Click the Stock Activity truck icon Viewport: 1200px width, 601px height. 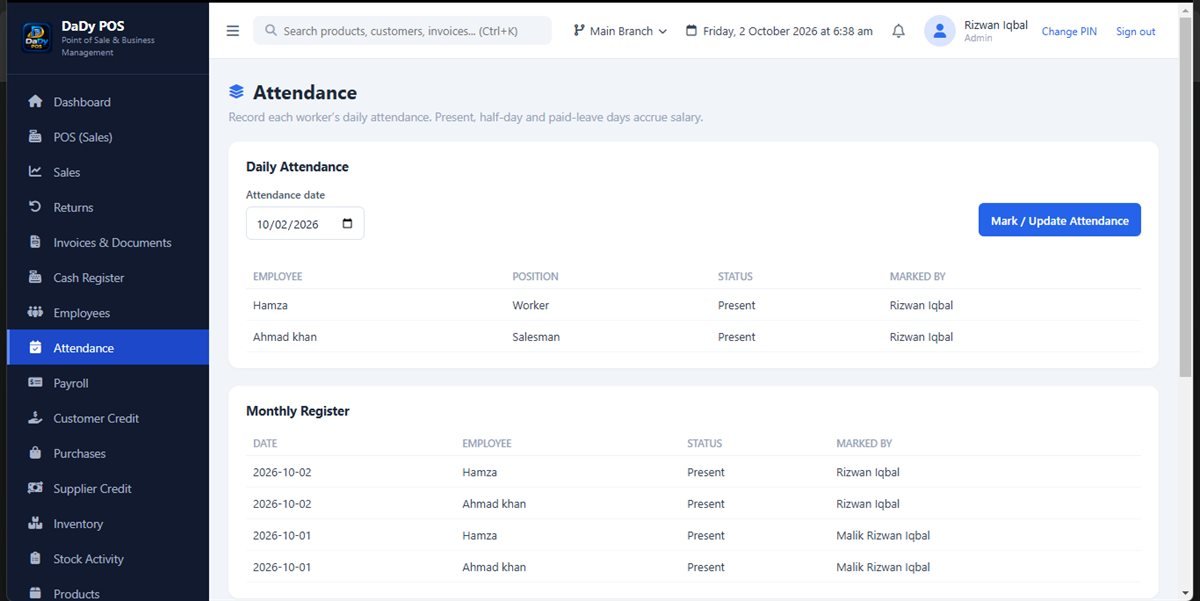(x=35, y=558)
